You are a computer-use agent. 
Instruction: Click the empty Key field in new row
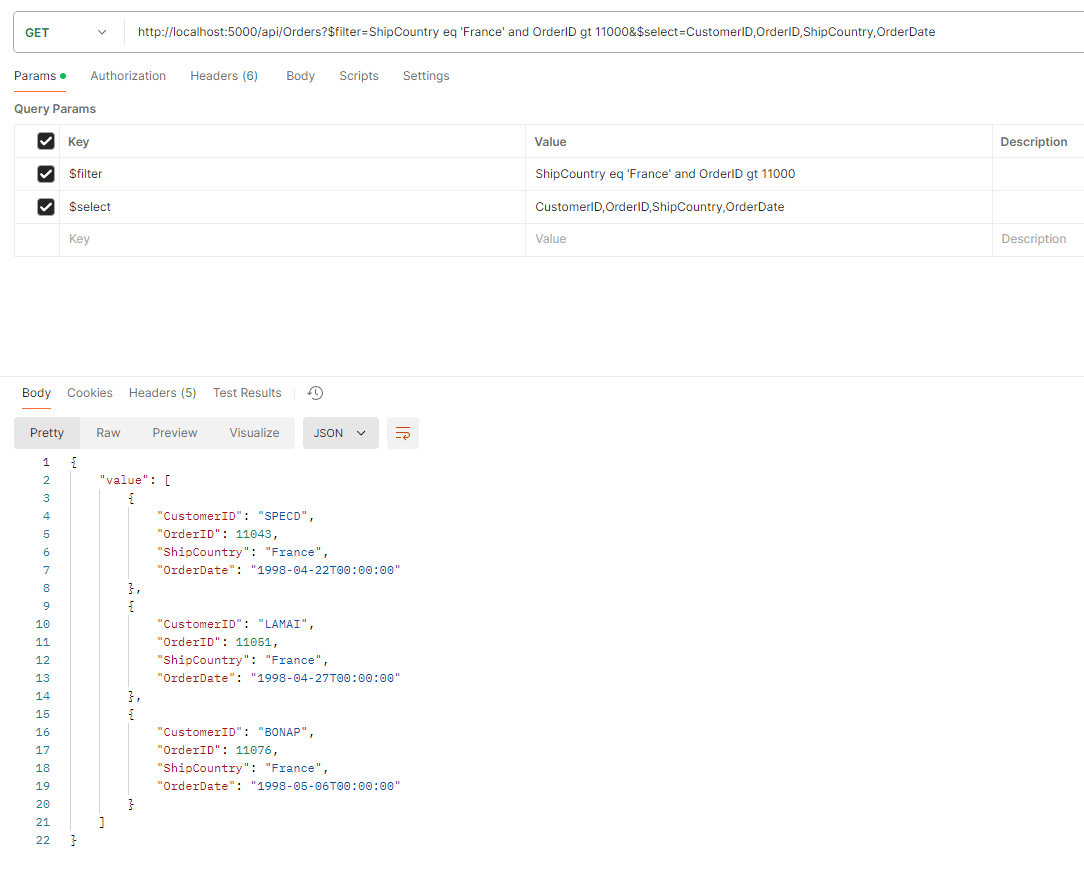click(290, 239)
